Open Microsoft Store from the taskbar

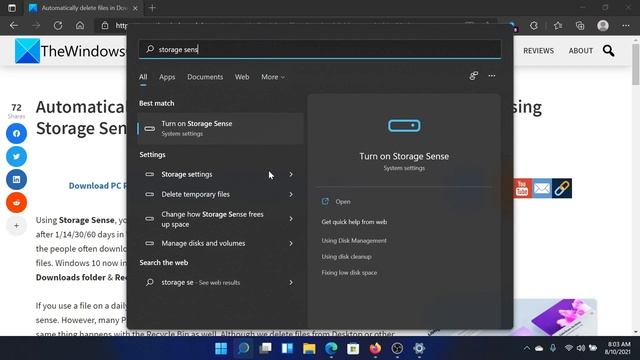[353, 348]
